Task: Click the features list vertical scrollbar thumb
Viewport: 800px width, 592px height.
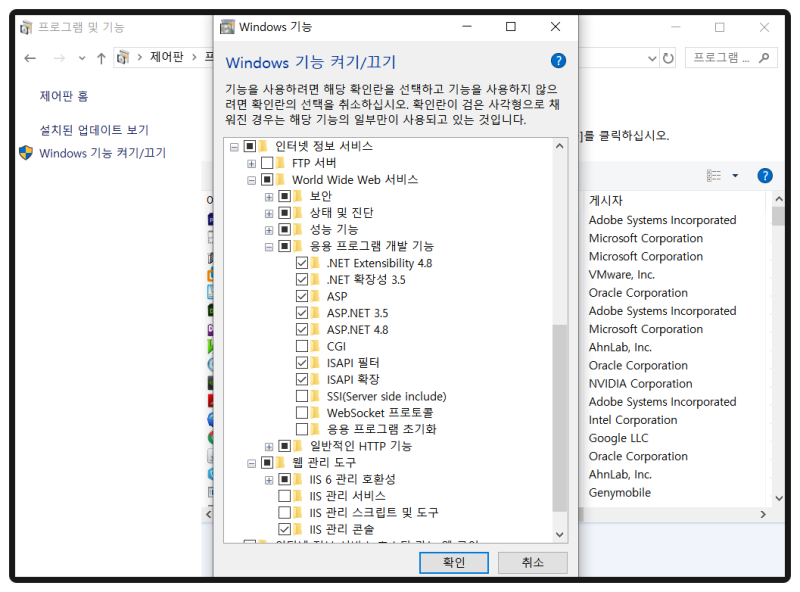Action: [x=560, y=417]
